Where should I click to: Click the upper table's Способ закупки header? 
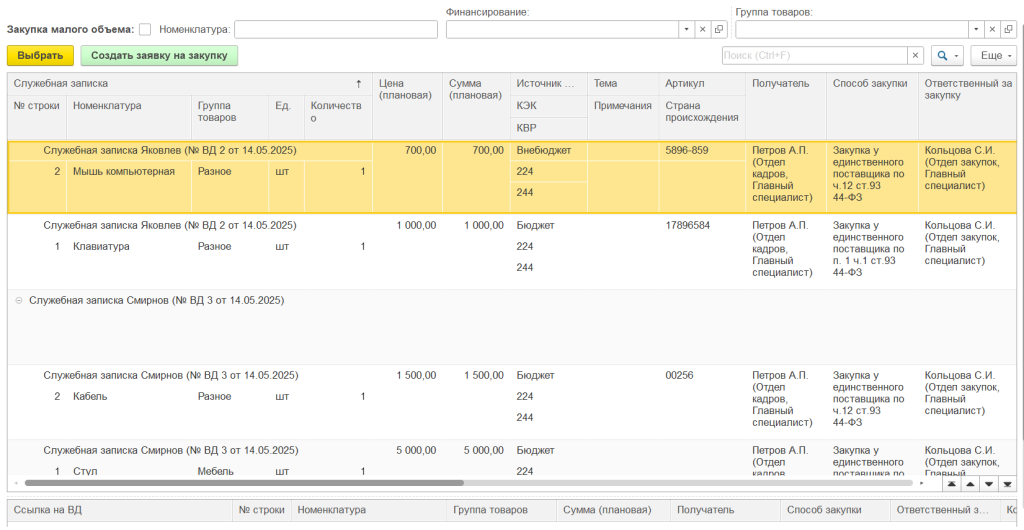(872, 106)
